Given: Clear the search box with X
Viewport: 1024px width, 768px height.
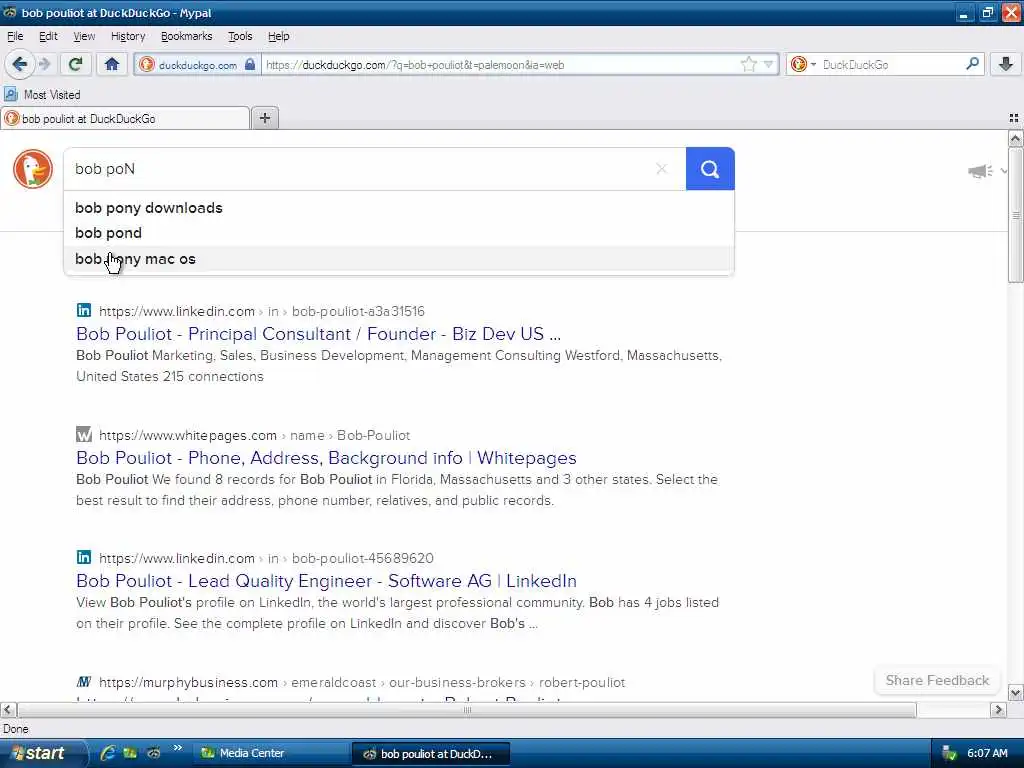Looking at the screenshot, I should pyautogui.click(x=662, y=168).
